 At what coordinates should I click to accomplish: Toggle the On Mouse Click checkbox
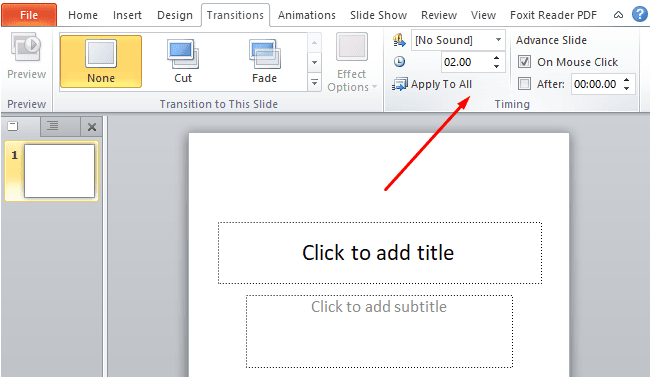(524, 62)
